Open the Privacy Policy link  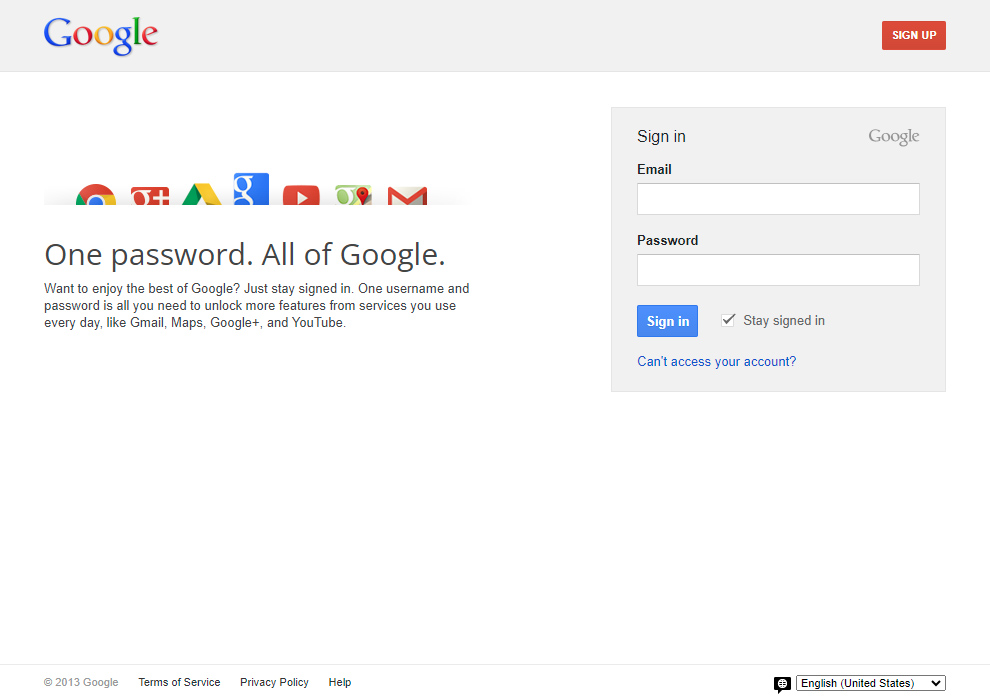[x=274, y=682]
